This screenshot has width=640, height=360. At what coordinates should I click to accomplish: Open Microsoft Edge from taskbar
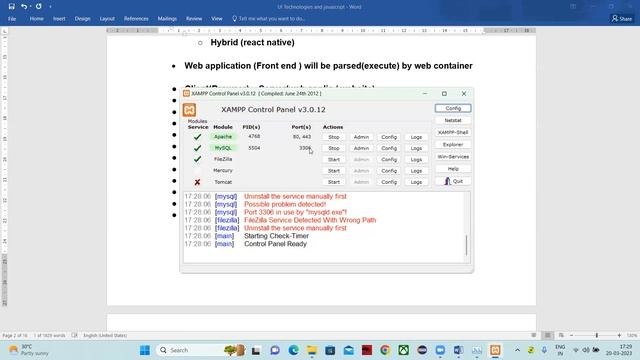(293, 350)
